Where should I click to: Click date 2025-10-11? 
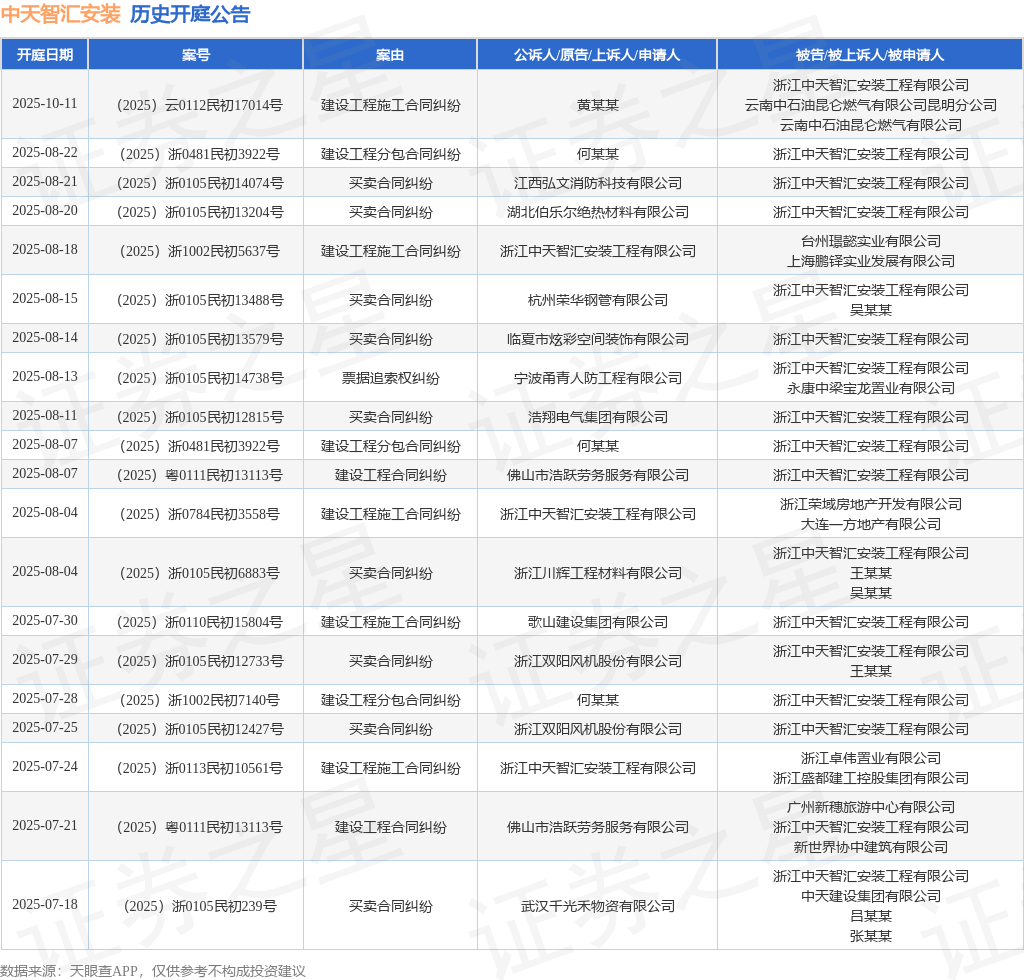click(x=44, y=104)
